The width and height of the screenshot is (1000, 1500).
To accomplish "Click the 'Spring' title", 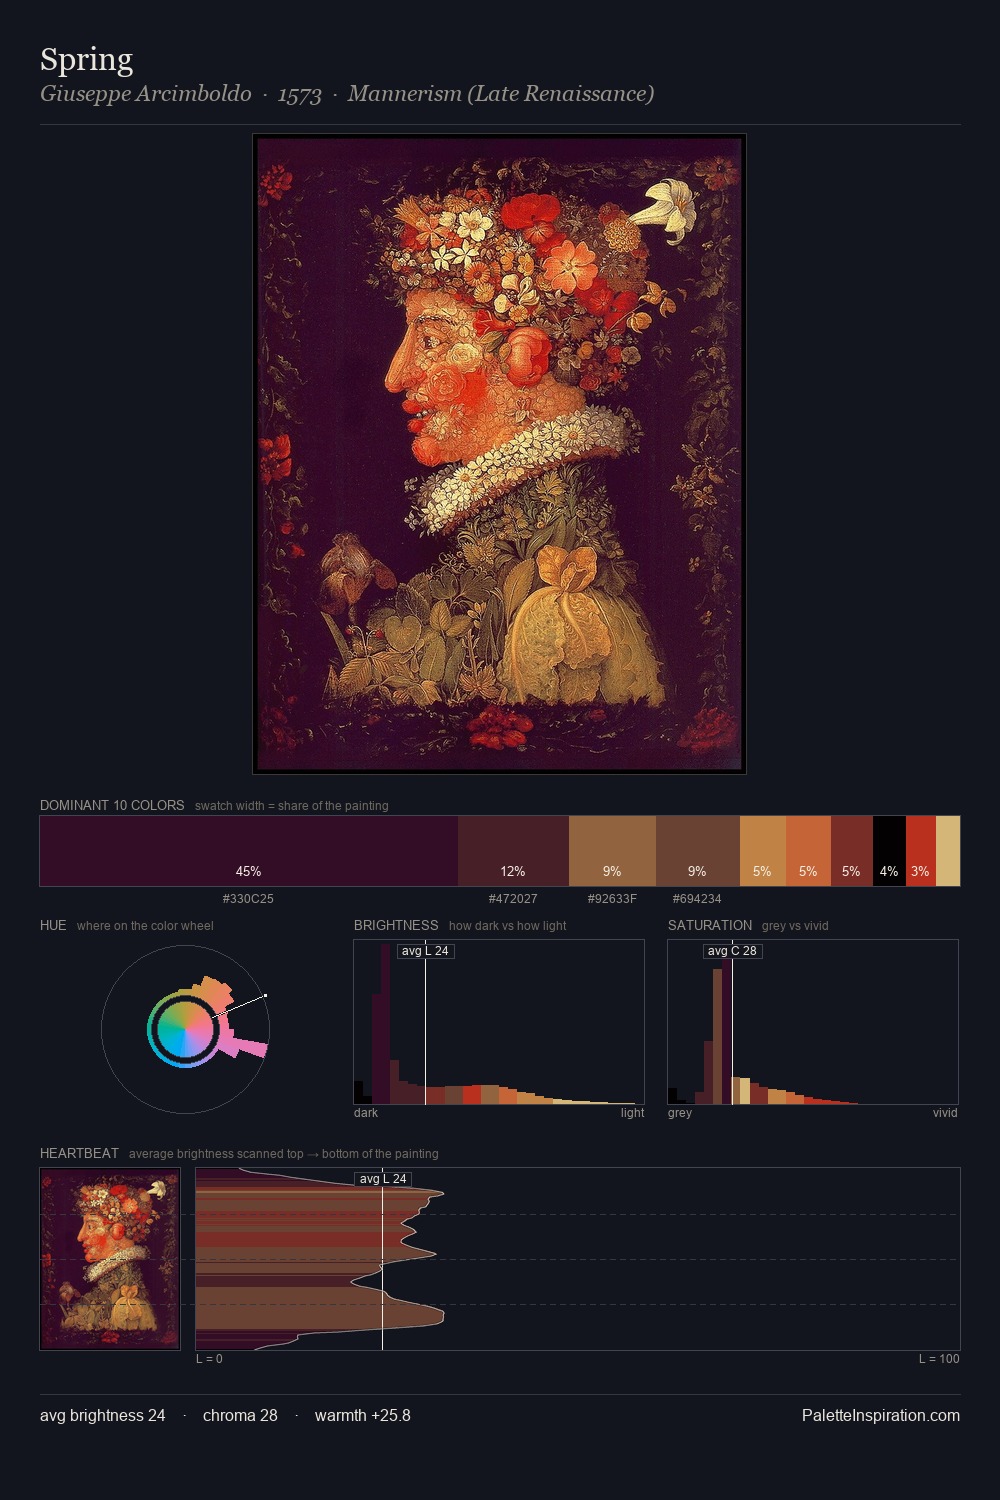I will pos(86,60).
